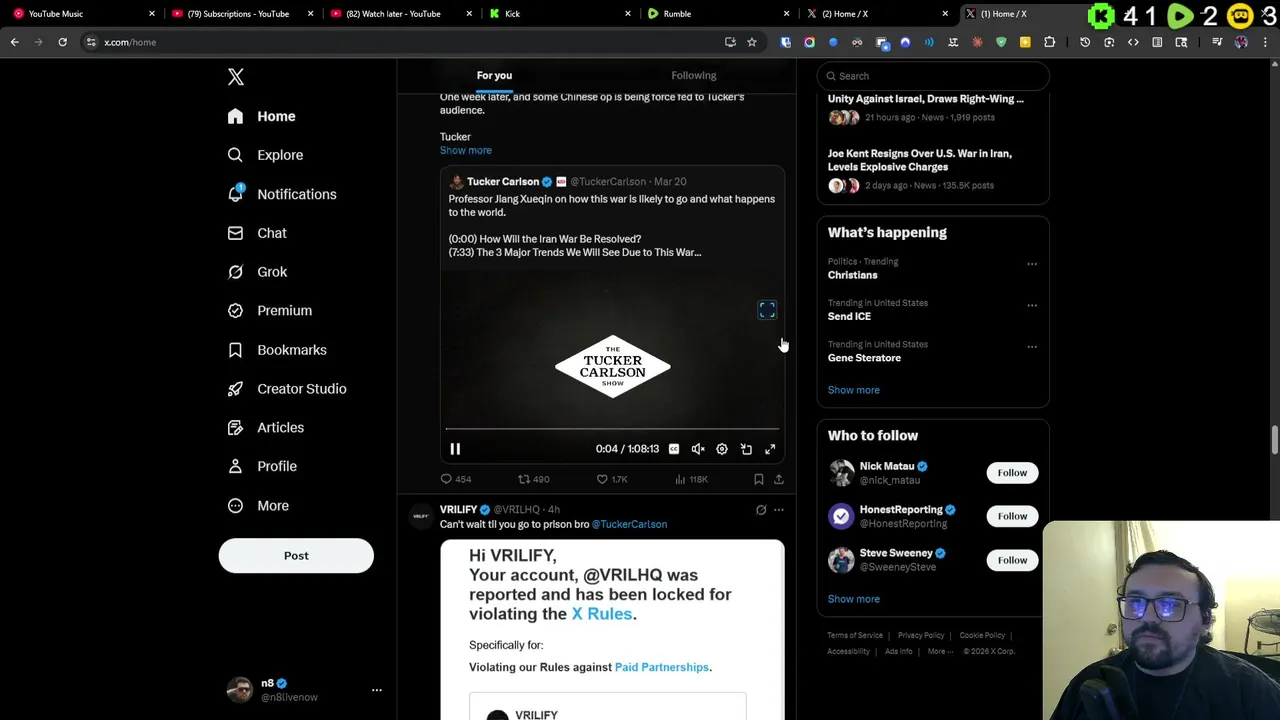This screenshot has height=720, width=1280.
Task: Follow HonestReporting
Action: [x=1012, y=516]
